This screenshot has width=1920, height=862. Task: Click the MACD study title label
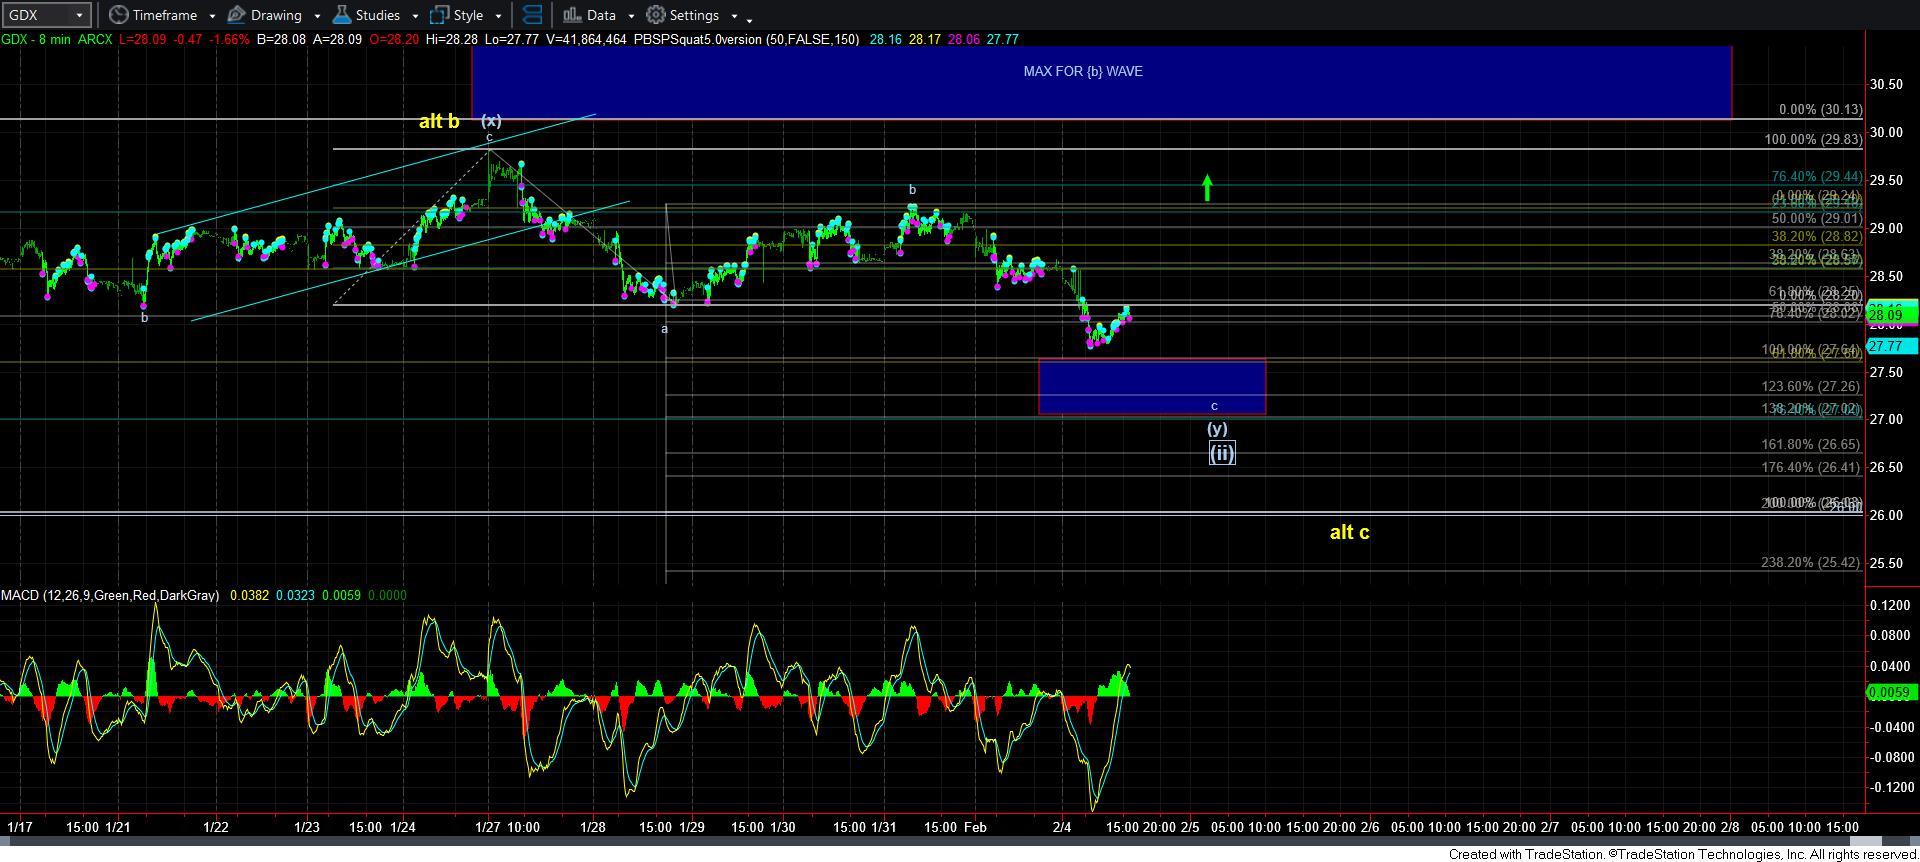point(109,595)
